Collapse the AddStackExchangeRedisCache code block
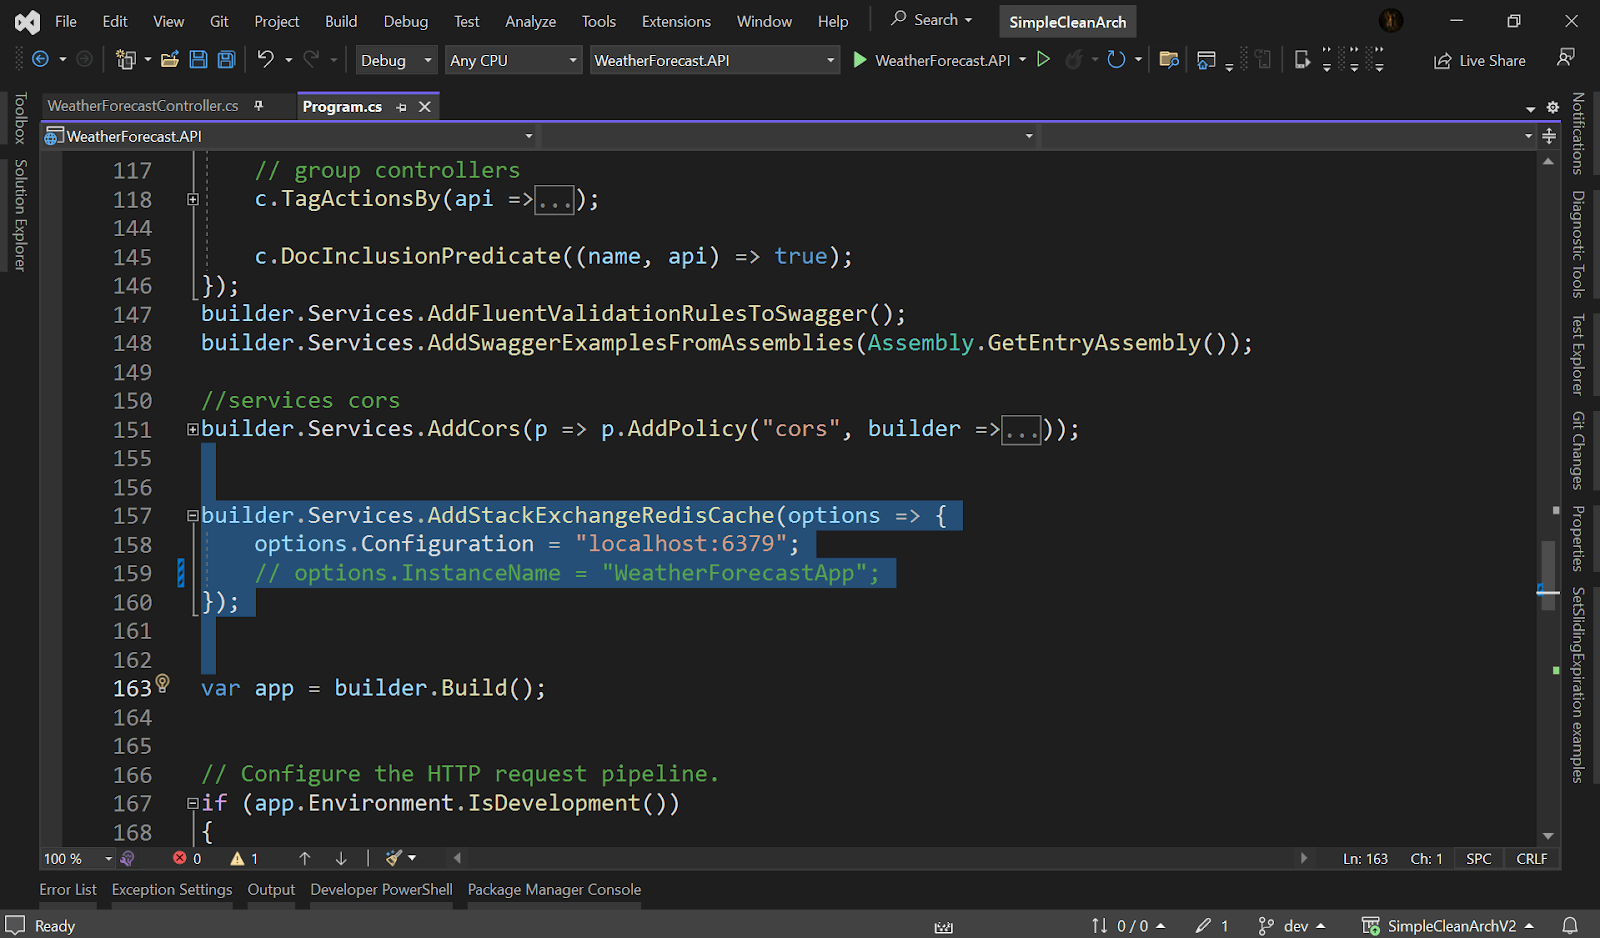This screenshot has height=938, width=1600. [193, 516]
